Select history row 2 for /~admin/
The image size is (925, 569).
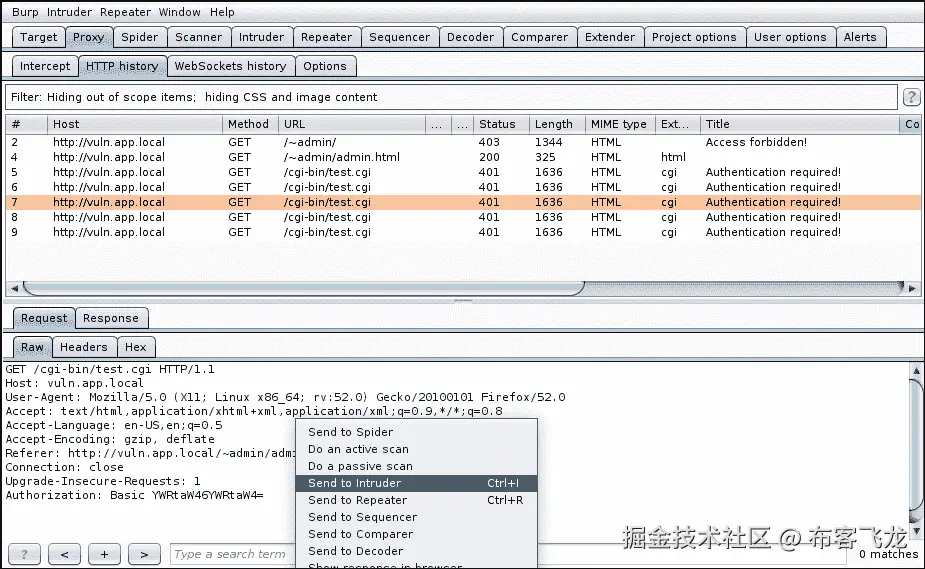click(x=463, y=142)
